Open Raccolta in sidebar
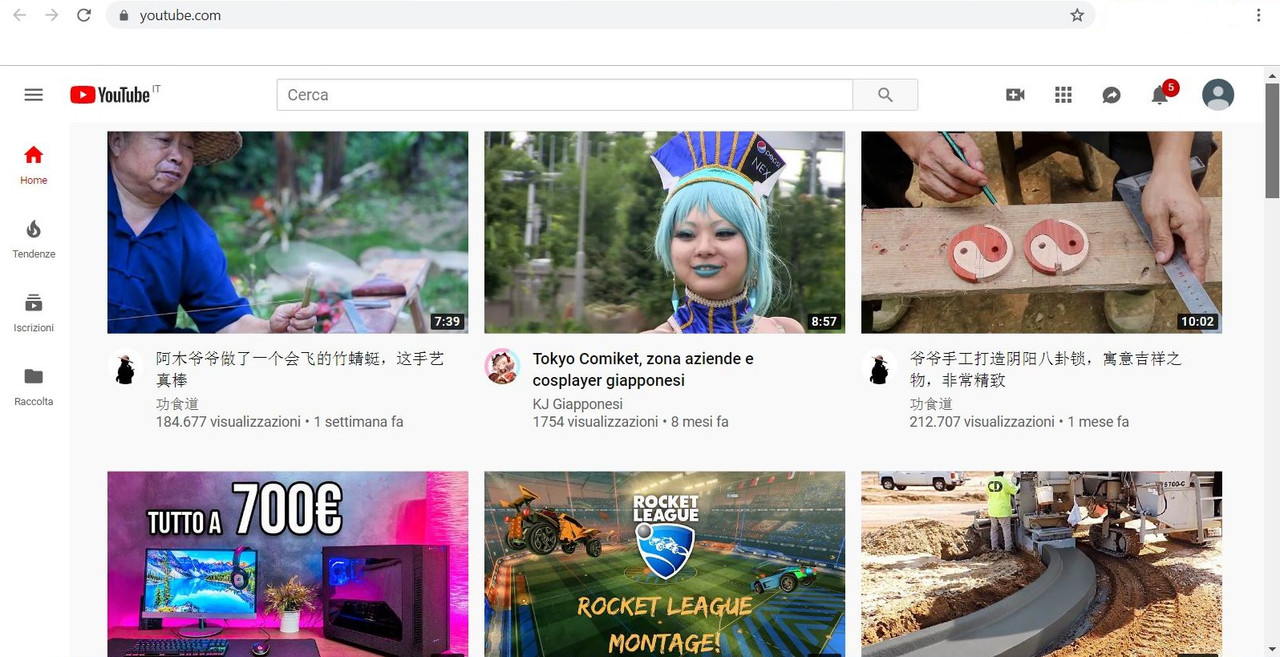Image resolution: width=1280 pixels, height=657 pixels. (33, 387)
